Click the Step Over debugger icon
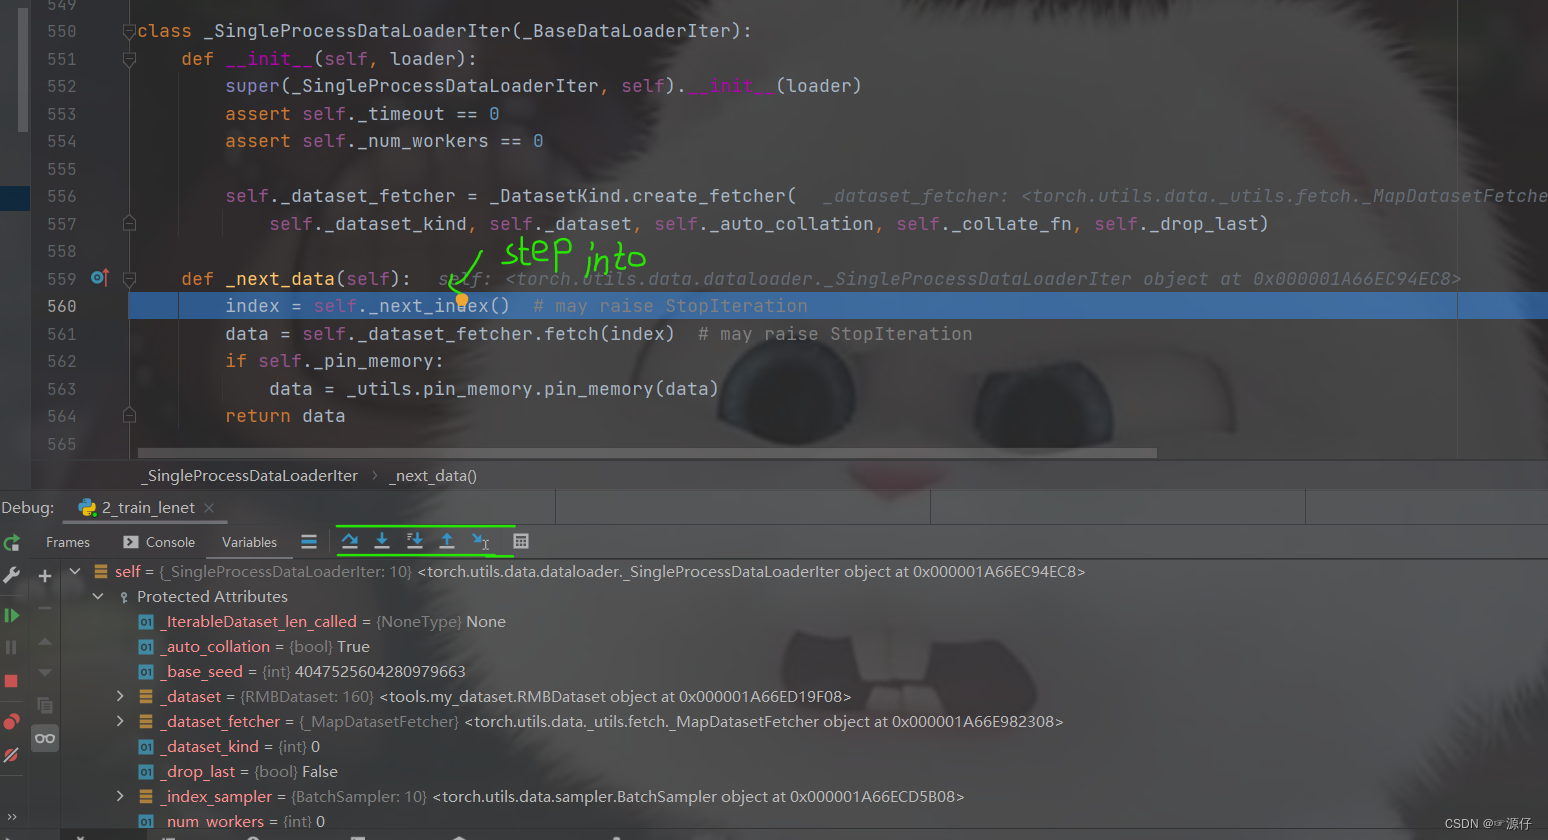Image resolution: width=1548 pixels, height=840 pixels. 349,541
